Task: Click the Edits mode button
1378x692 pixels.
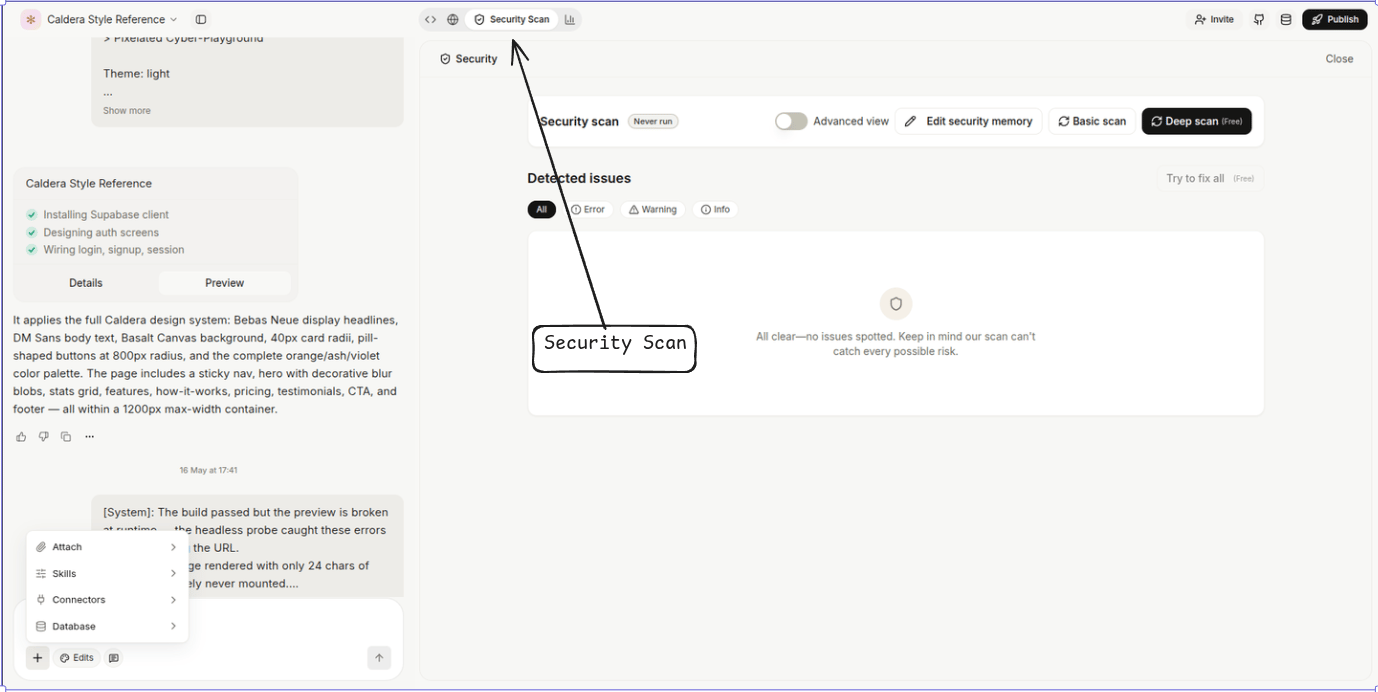Action: [x=76, y=658]
